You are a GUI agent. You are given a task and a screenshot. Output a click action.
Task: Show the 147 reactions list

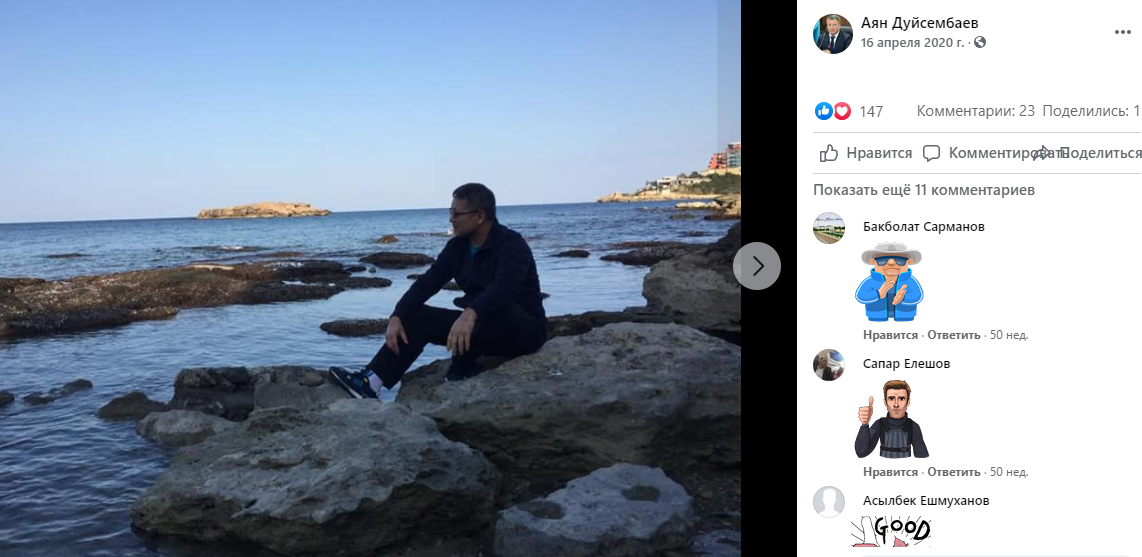pos(871,112)
